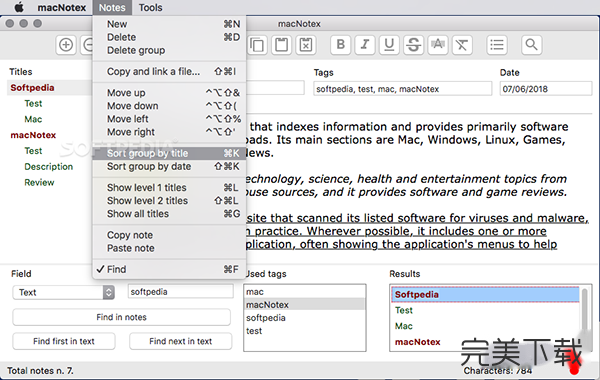Open the Field type dropdown showing Text

coord(64,292)
